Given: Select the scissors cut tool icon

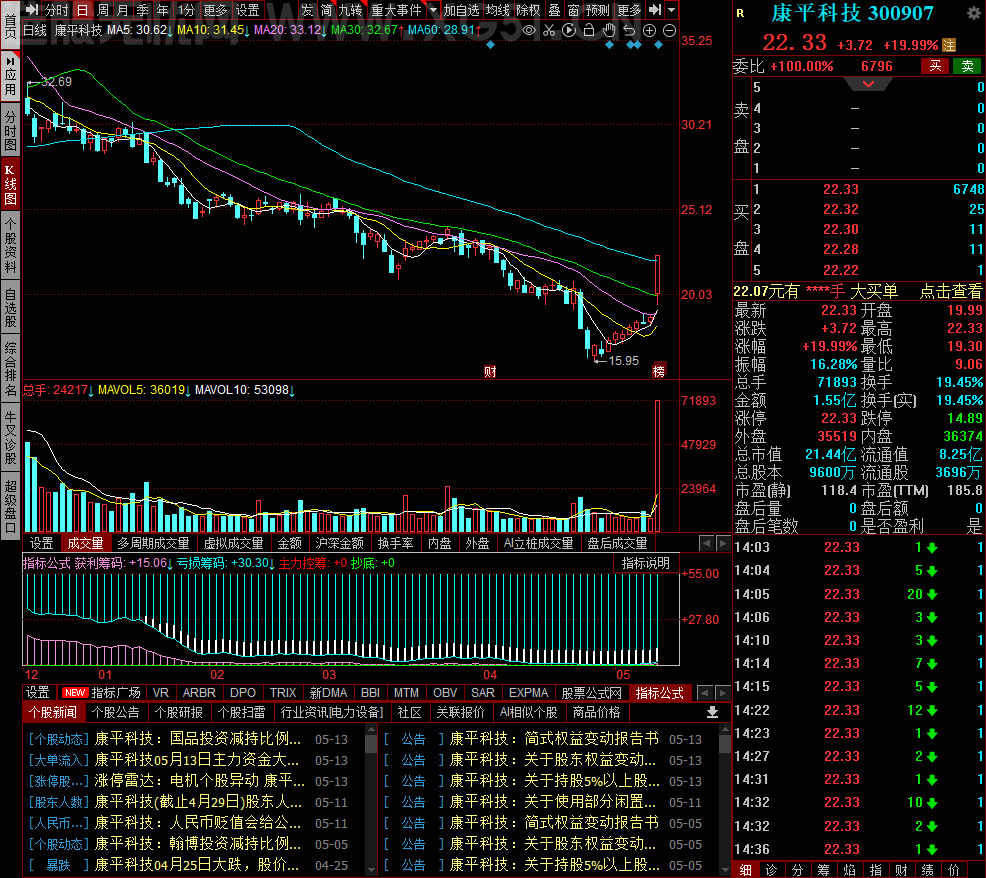Looking at the screenshot, I should coord(549,30).
